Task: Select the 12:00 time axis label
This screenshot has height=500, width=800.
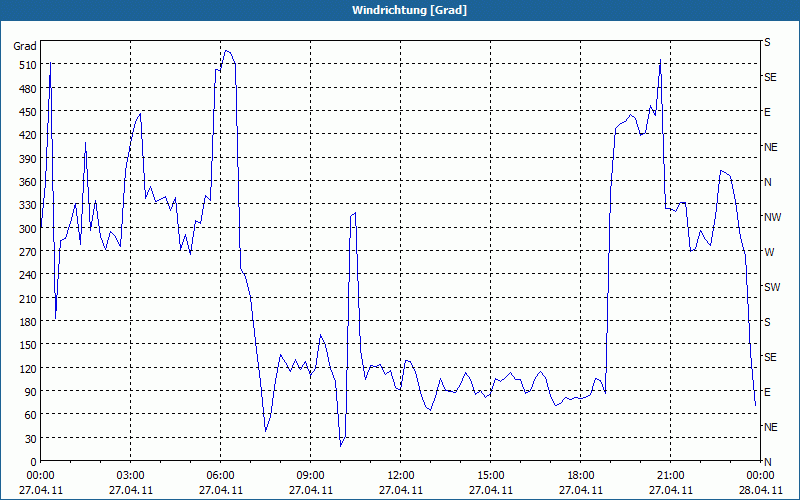Action: [x=401, y=476]
